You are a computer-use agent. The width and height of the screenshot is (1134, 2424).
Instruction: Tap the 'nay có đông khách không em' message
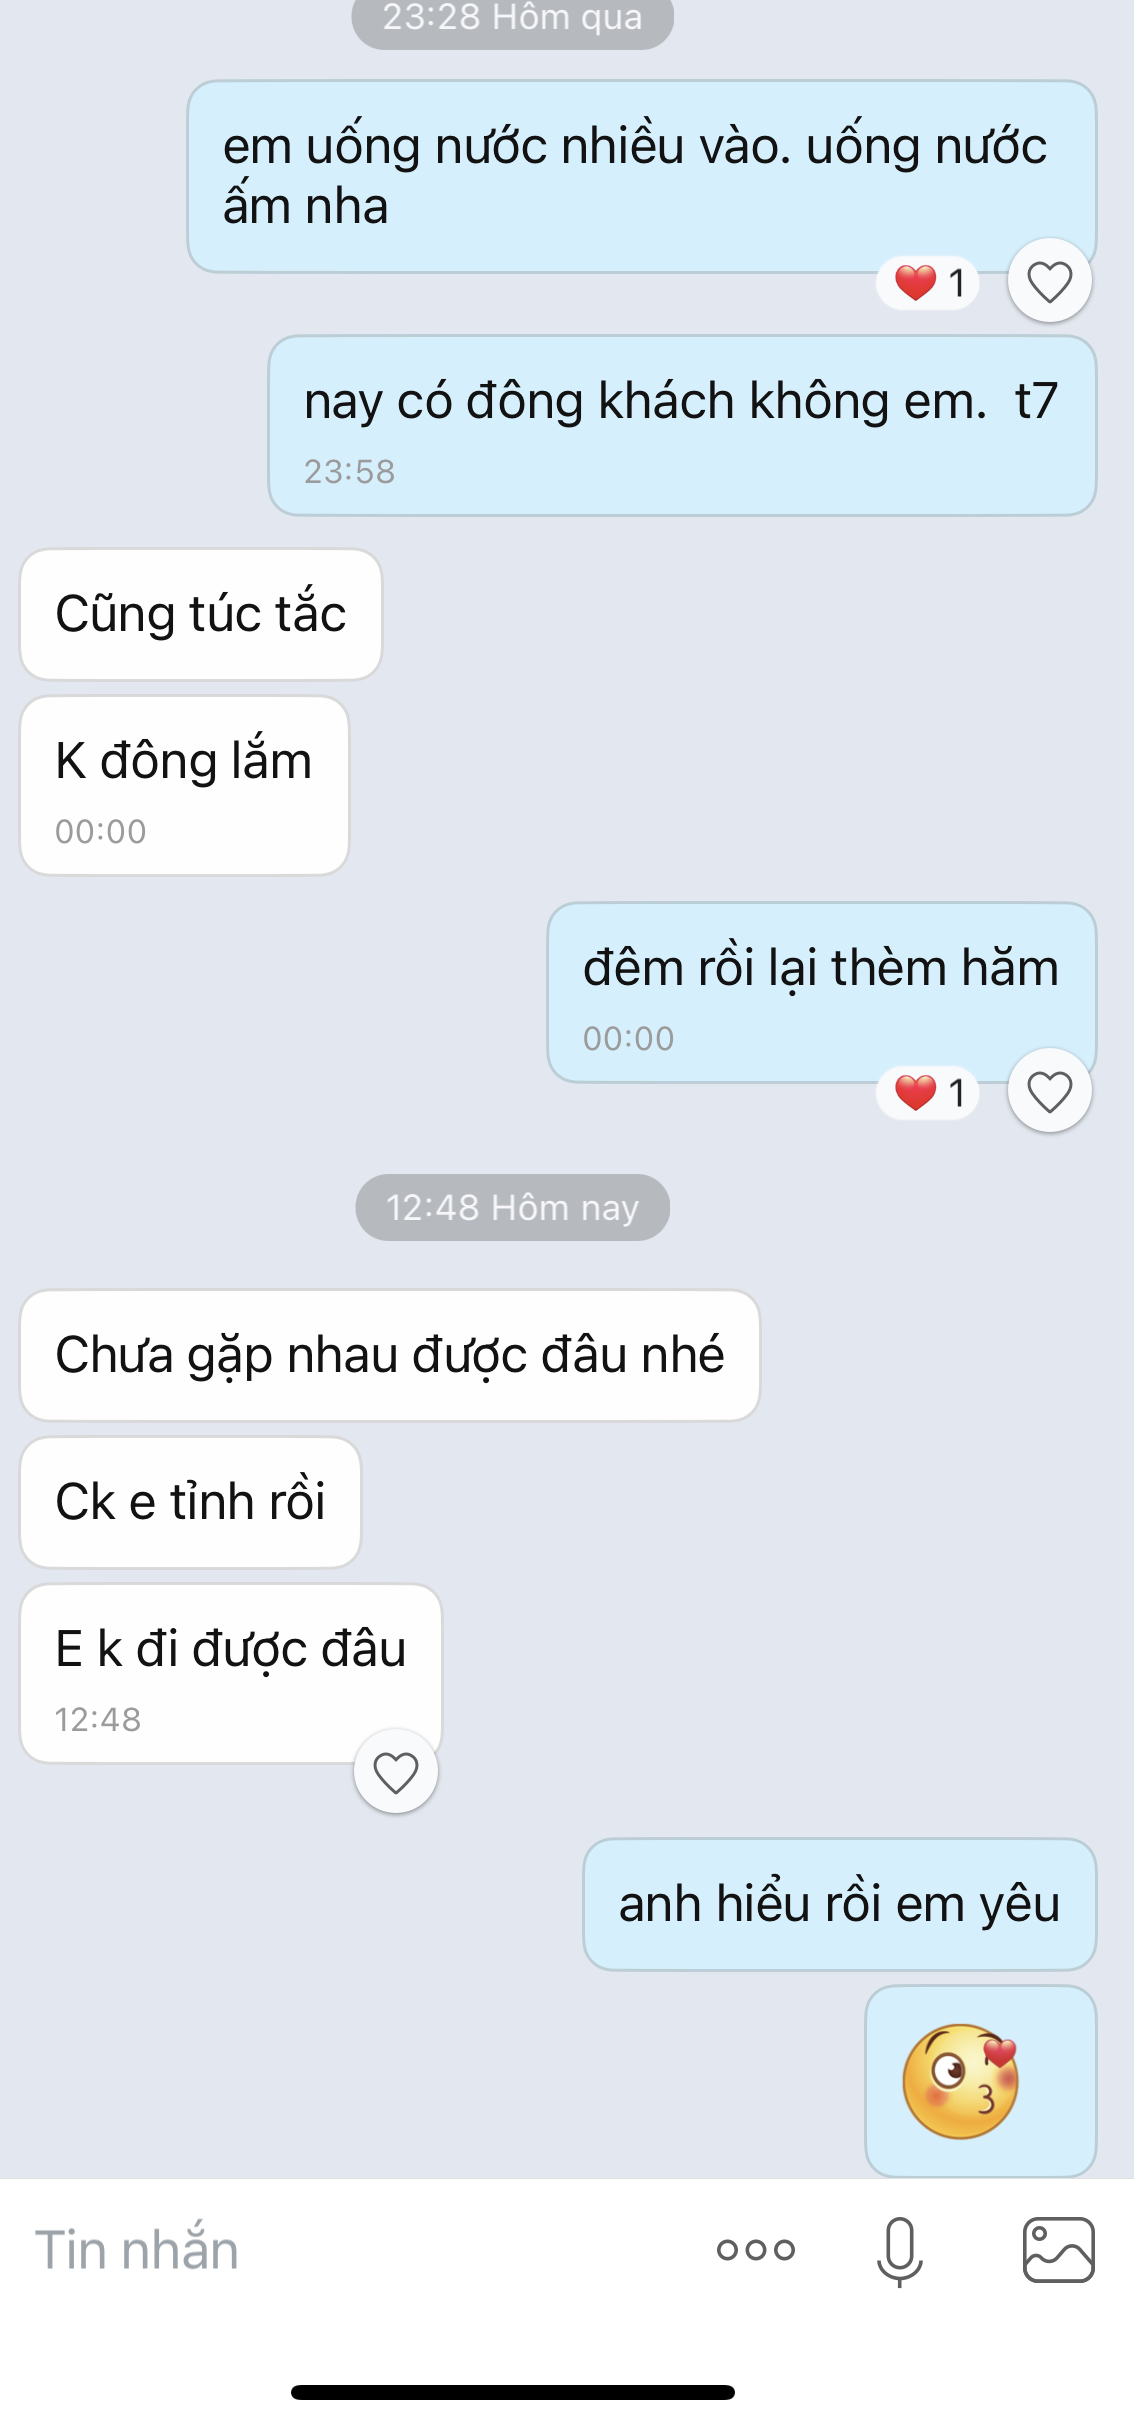[682, 426]
